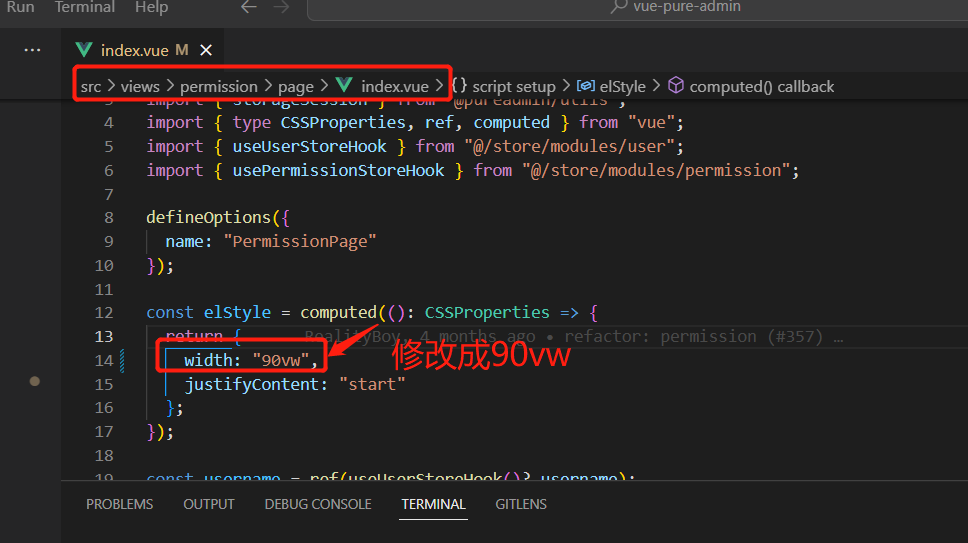Click the "vue" module string on line 4

click(652, 122)
